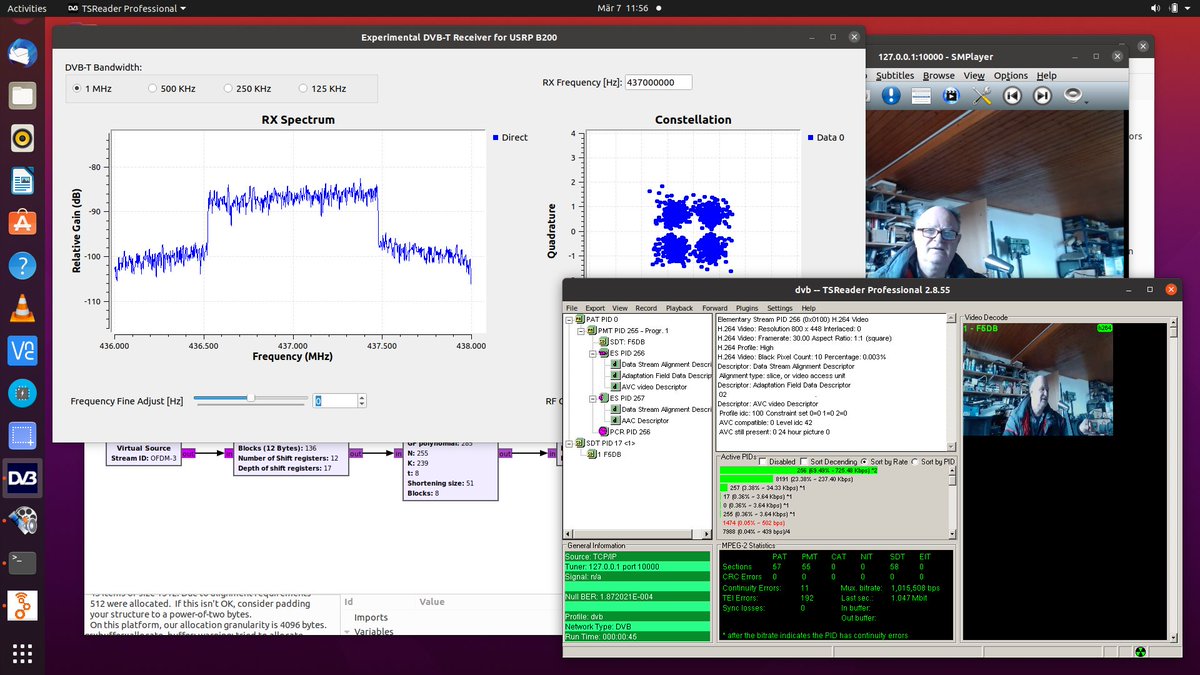Open TSReader File menu
The width and height of the screenshot is (1200, 675).
point(572,308)
